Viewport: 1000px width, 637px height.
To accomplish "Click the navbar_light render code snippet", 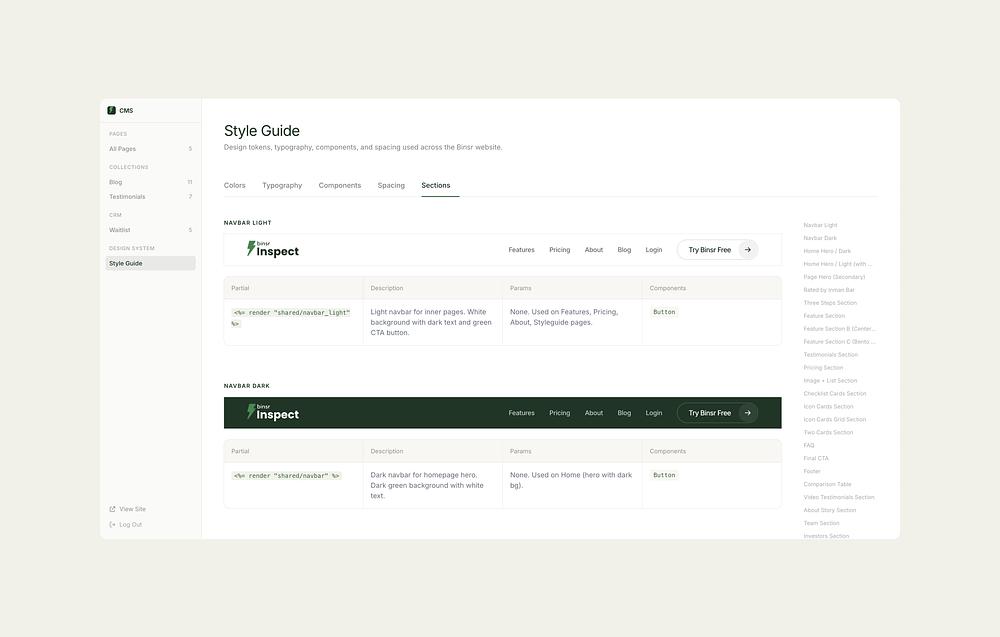I will (291, 318).
